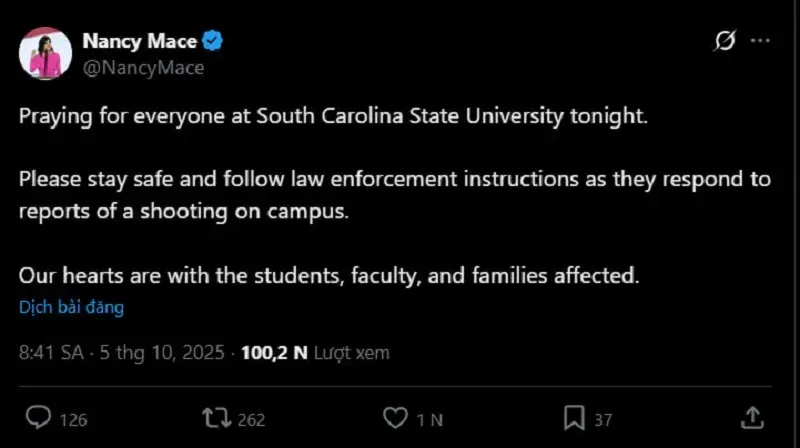800x448 pixels.
Task: Click the 1 N likes count
Action: pos(430,419)
